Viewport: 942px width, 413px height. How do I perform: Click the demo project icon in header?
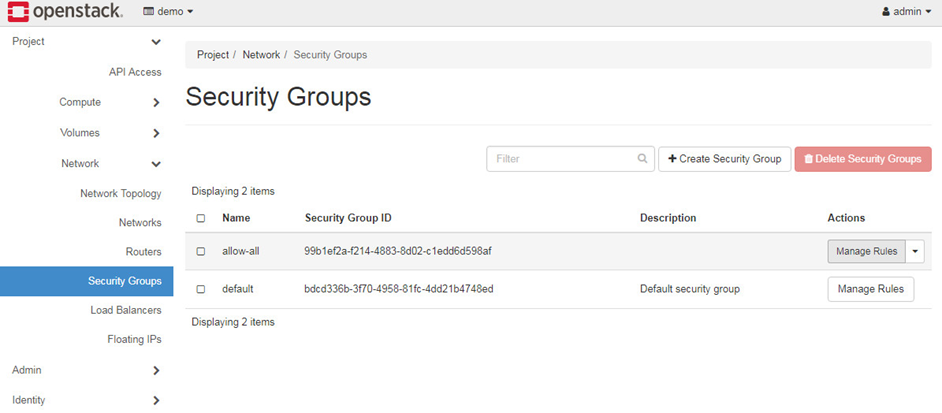tap(149, 12)
